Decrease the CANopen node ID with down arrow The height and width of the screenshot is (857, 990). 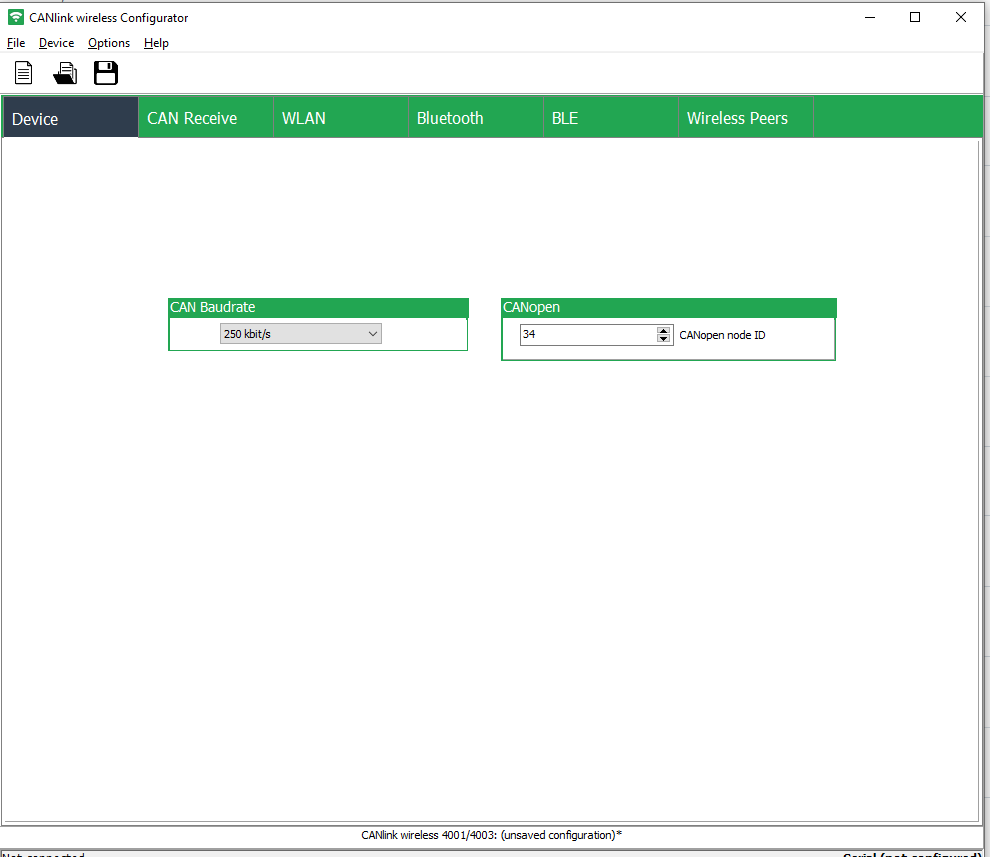tap(663, 339)
